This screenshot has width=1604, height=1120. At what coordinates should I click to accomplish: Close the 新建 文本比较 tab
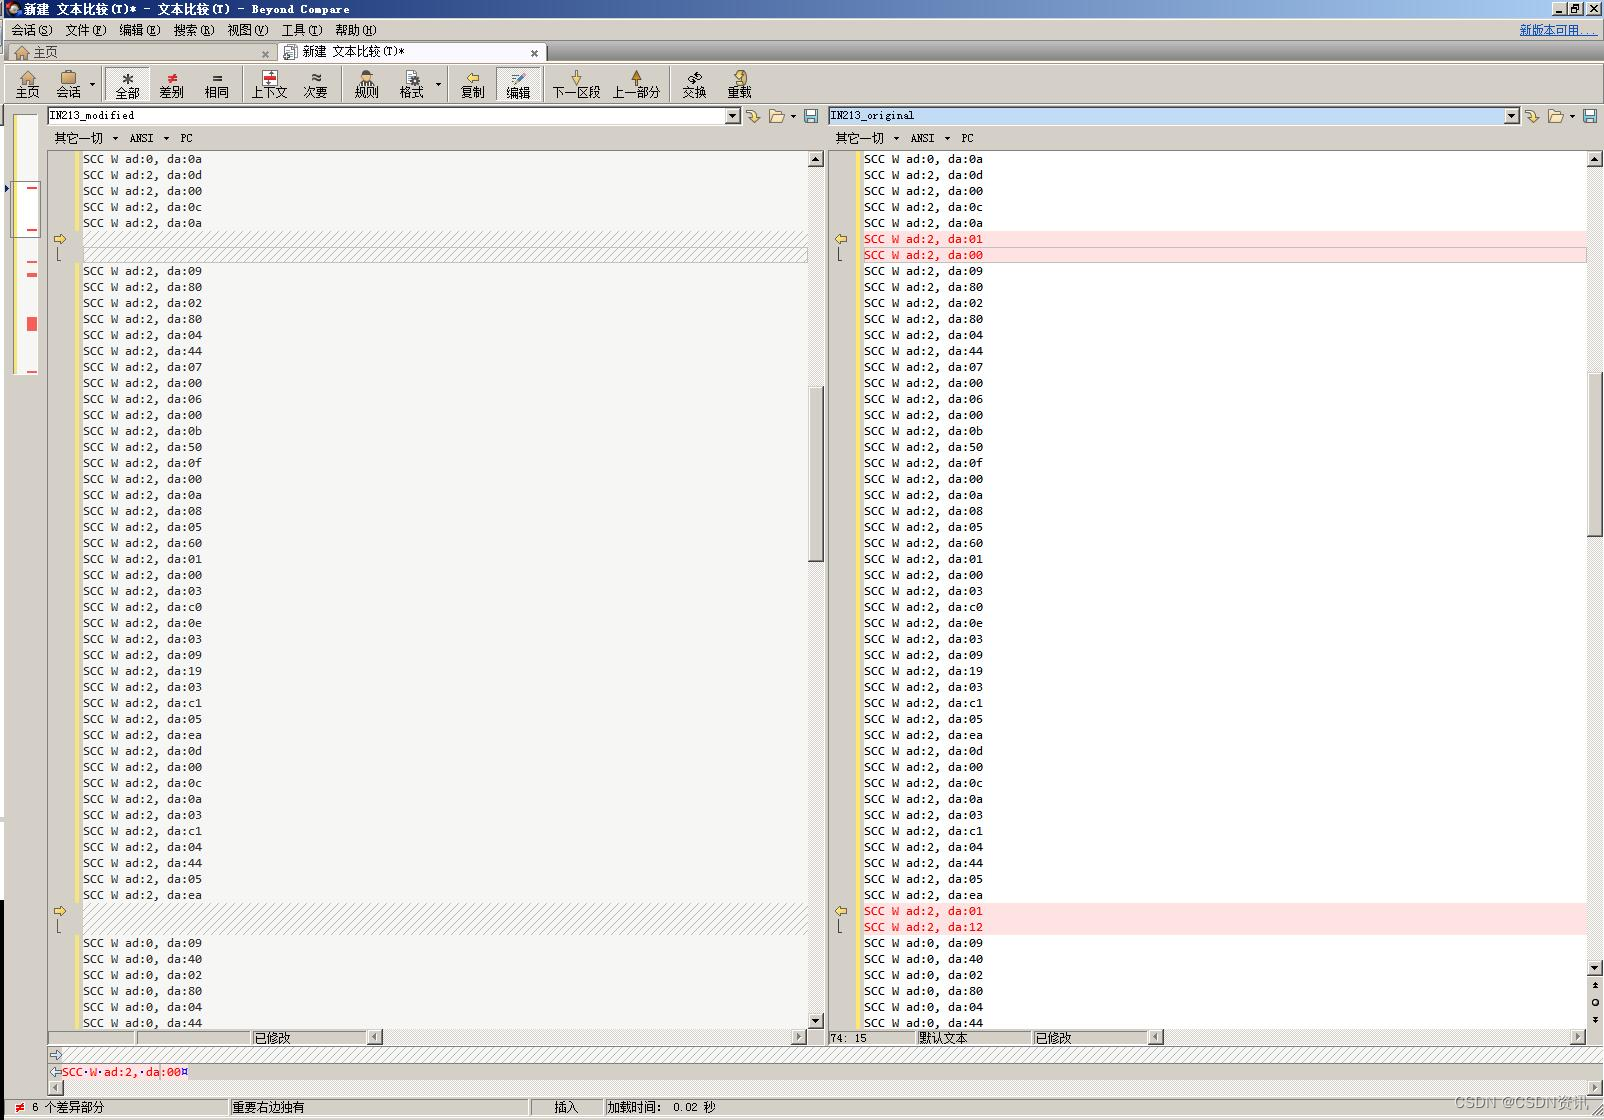click(534, 53)
